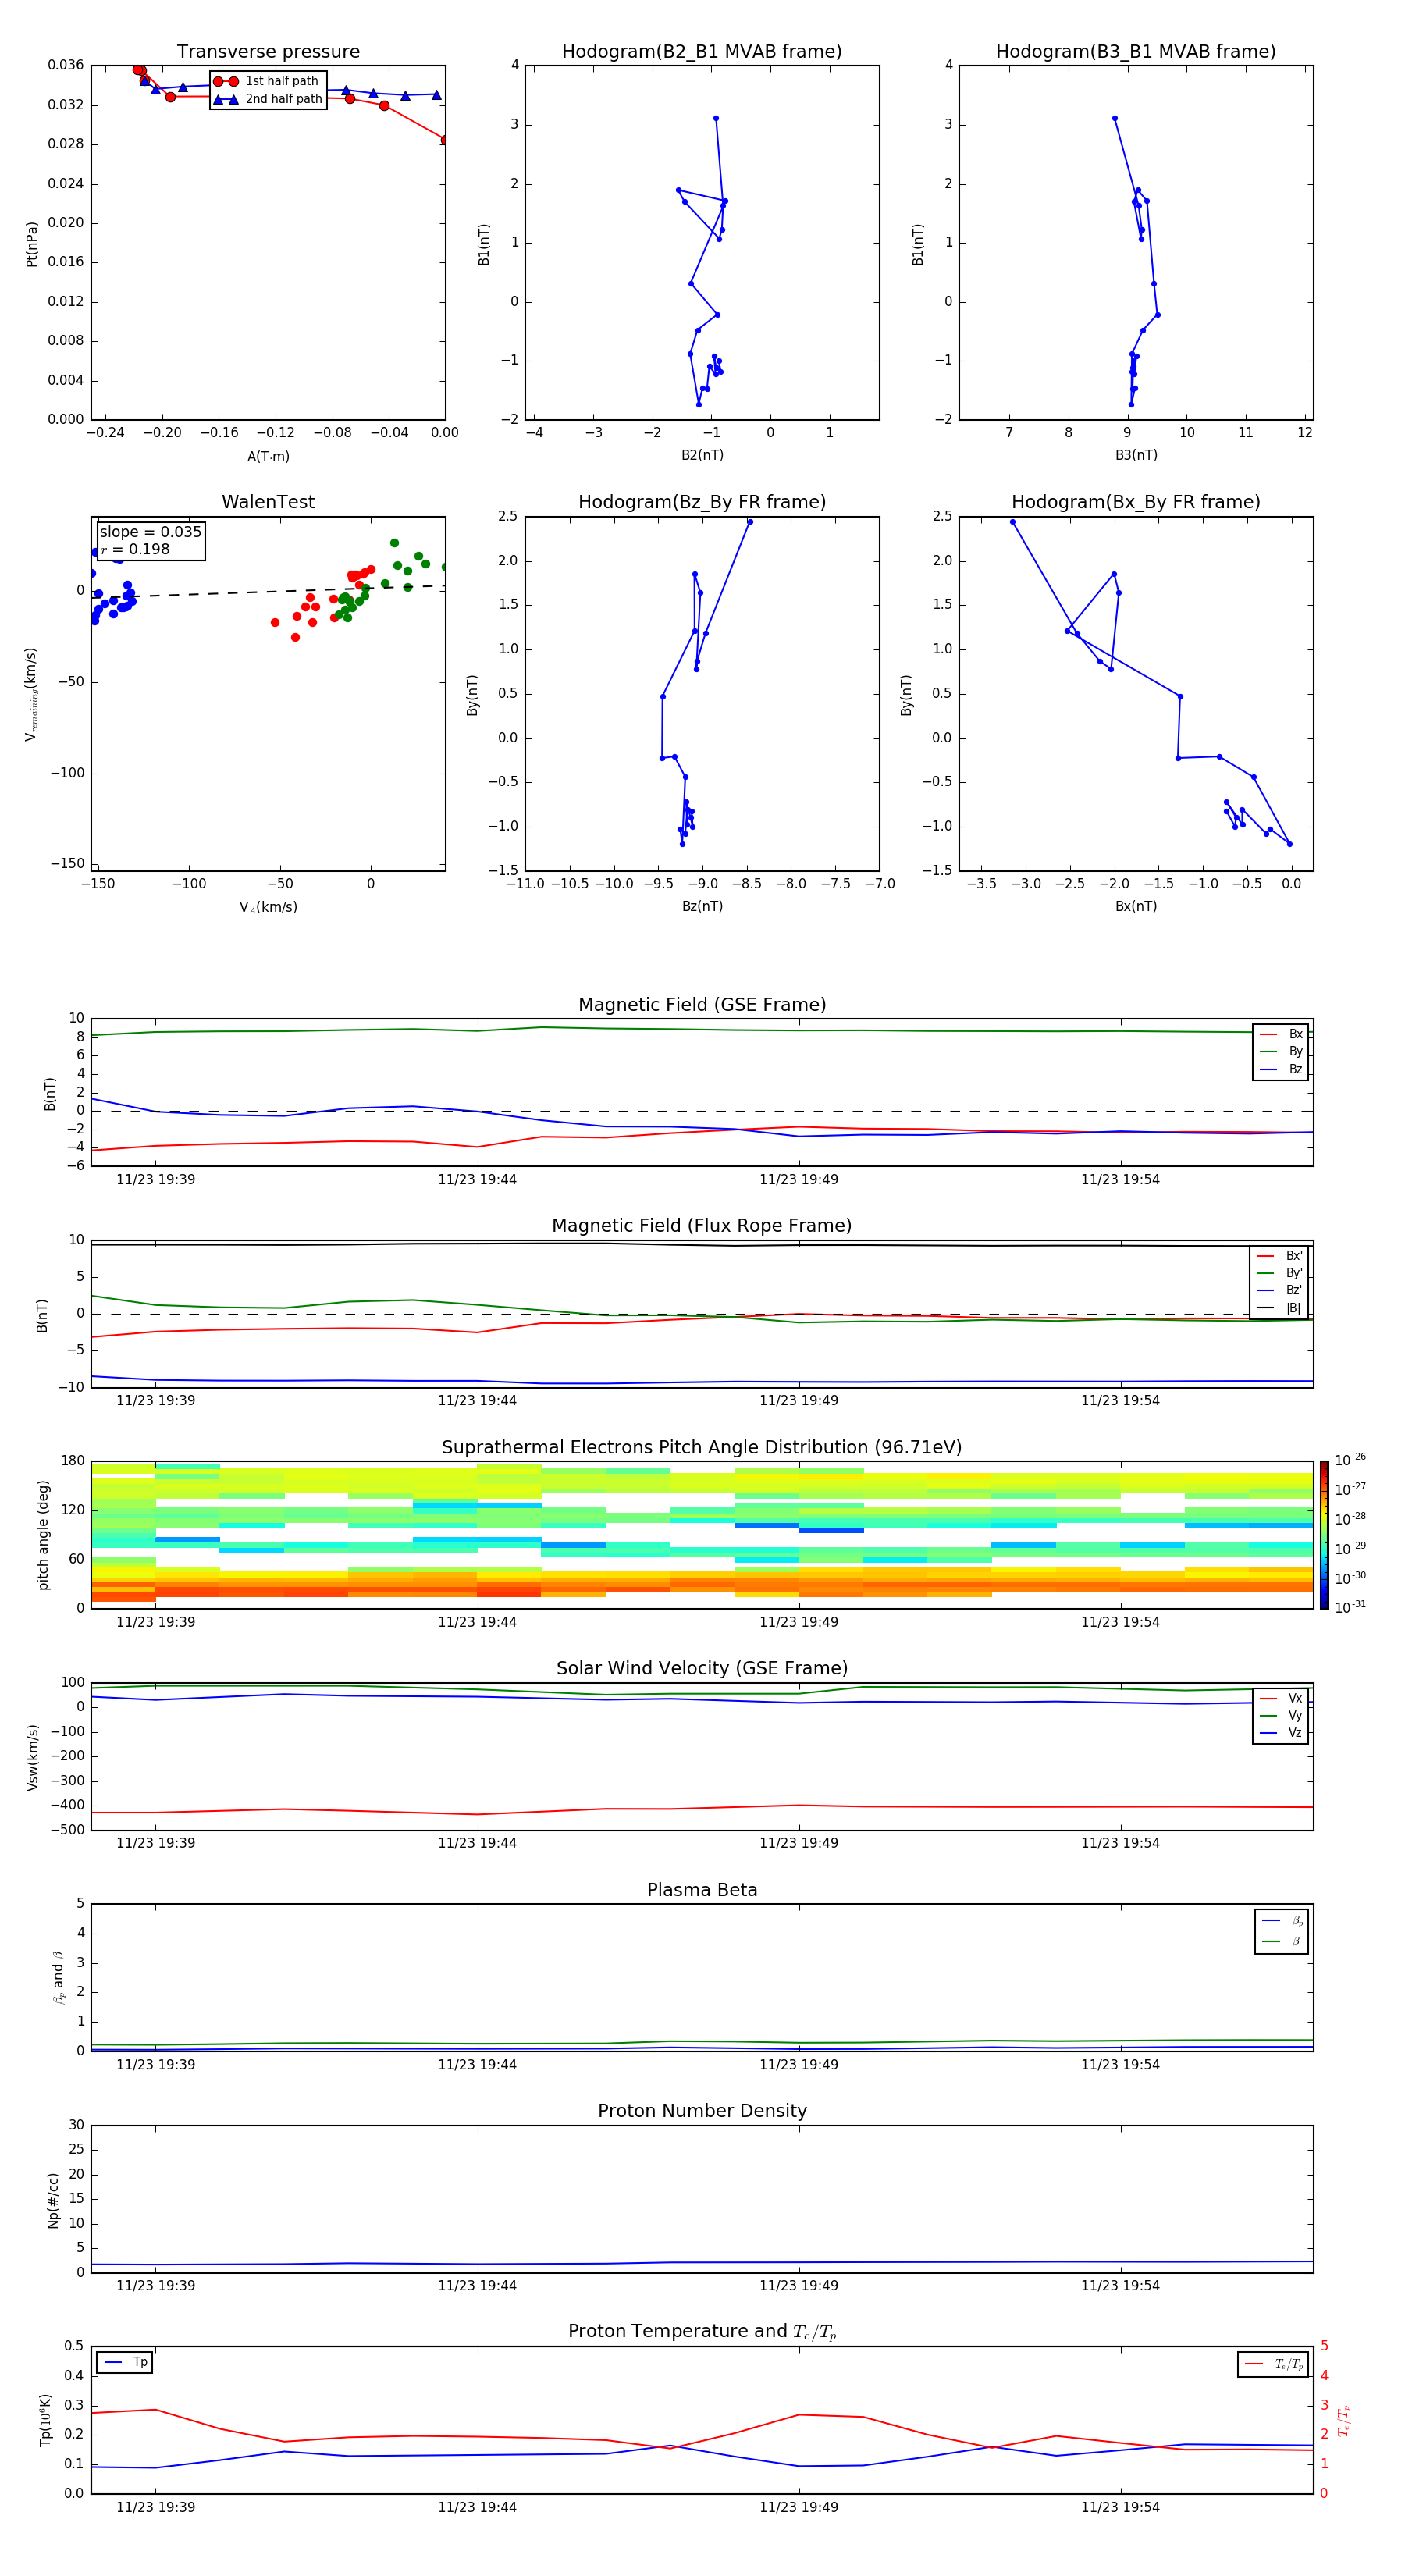Click the 'slope = 0.035' annotation
The height and width of the screenshot is (2576, 1405).
(151, 532)
